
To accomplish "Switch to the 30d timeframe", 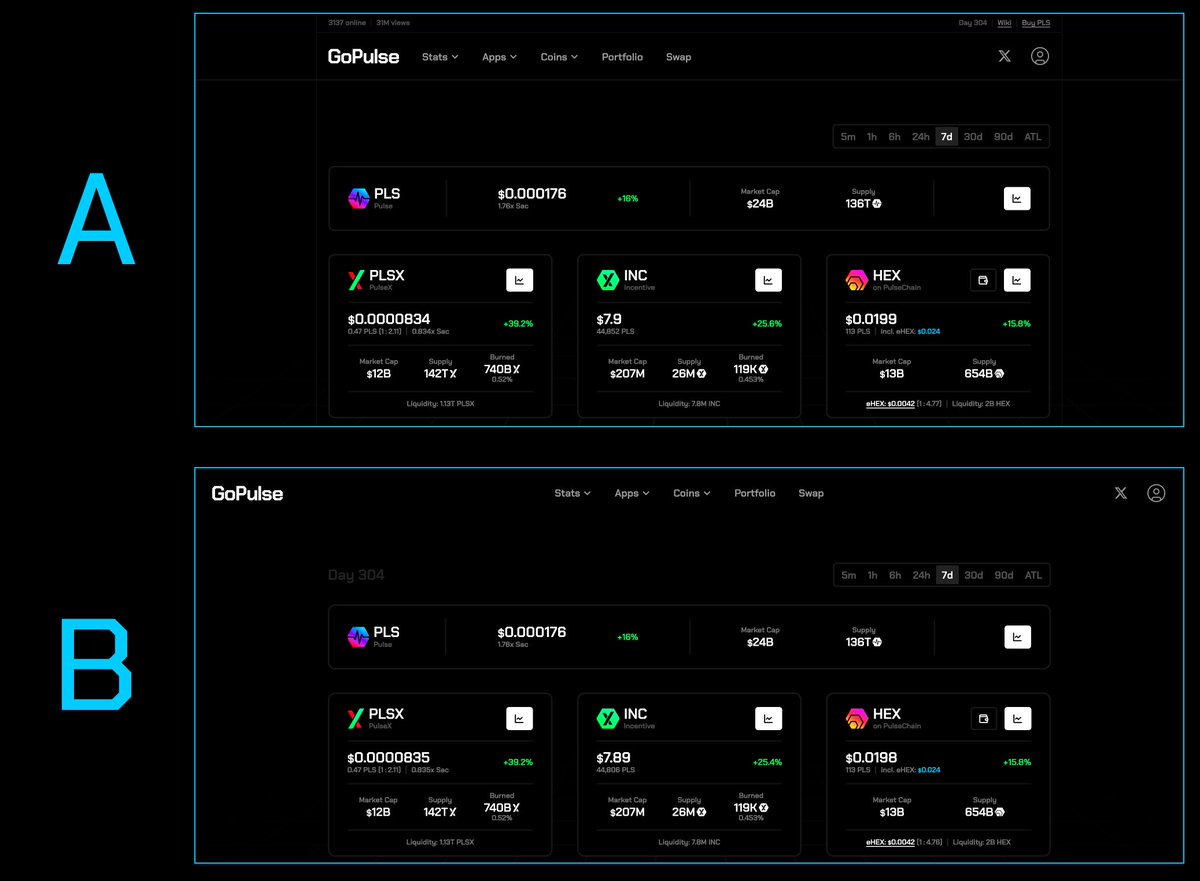I will (x=973, y=136).
